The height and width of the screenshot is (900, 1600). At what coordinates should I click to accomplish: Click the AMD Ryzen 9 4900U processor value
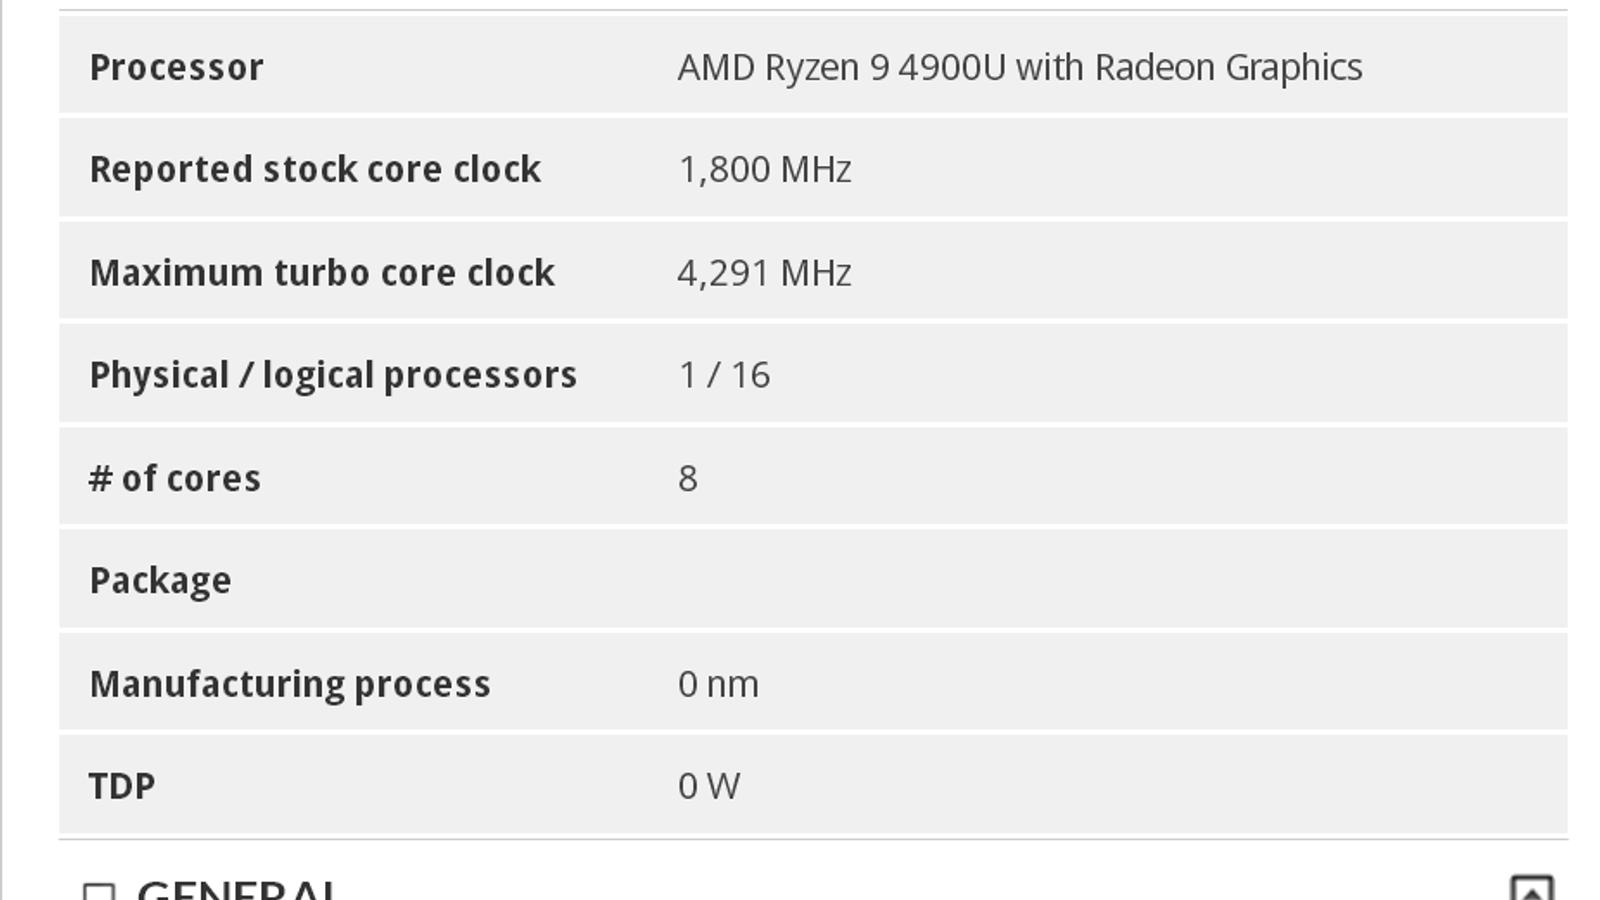pos(1019,68)
